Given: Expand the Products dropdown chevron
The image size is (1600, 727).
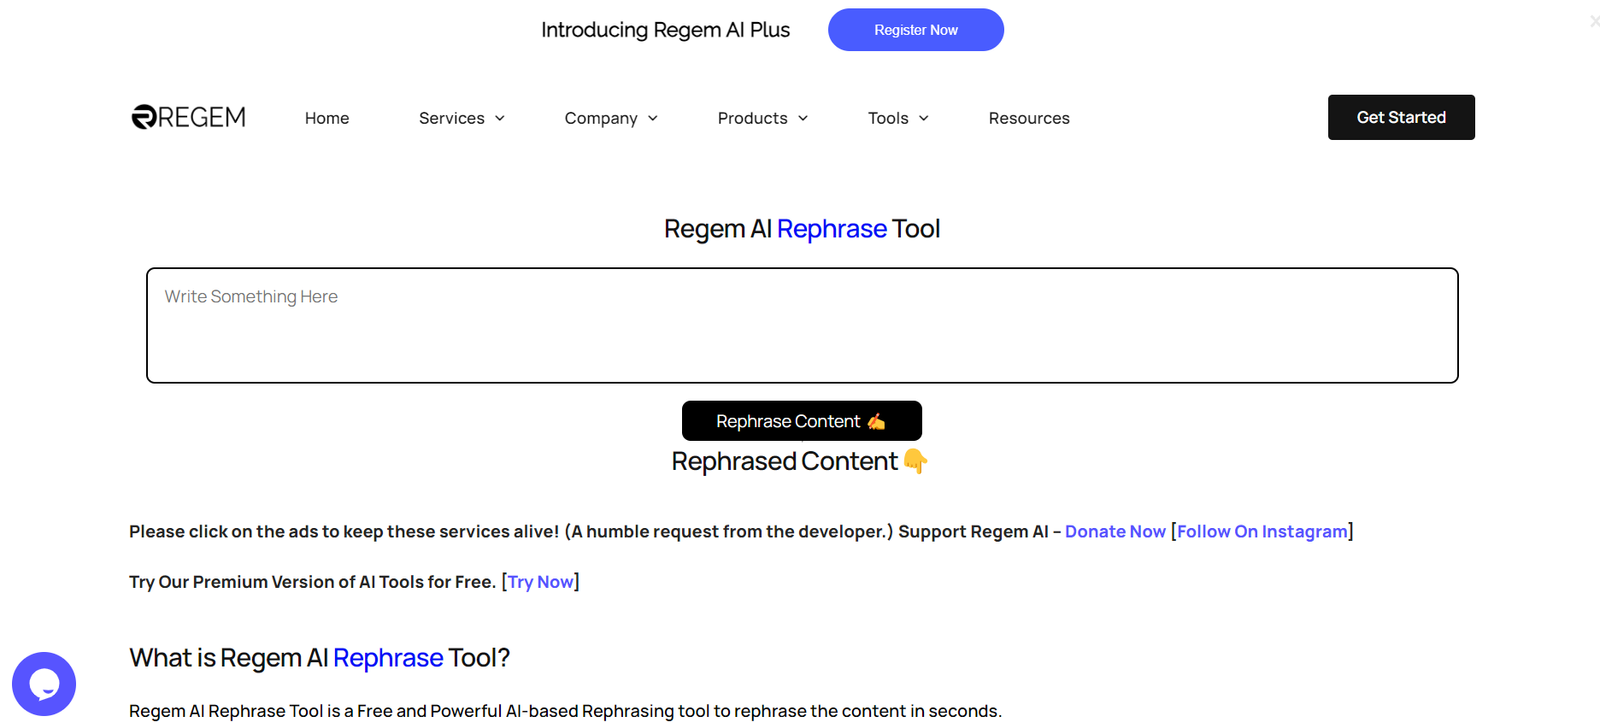Looking at the screenshot, I should click(803, 118).
